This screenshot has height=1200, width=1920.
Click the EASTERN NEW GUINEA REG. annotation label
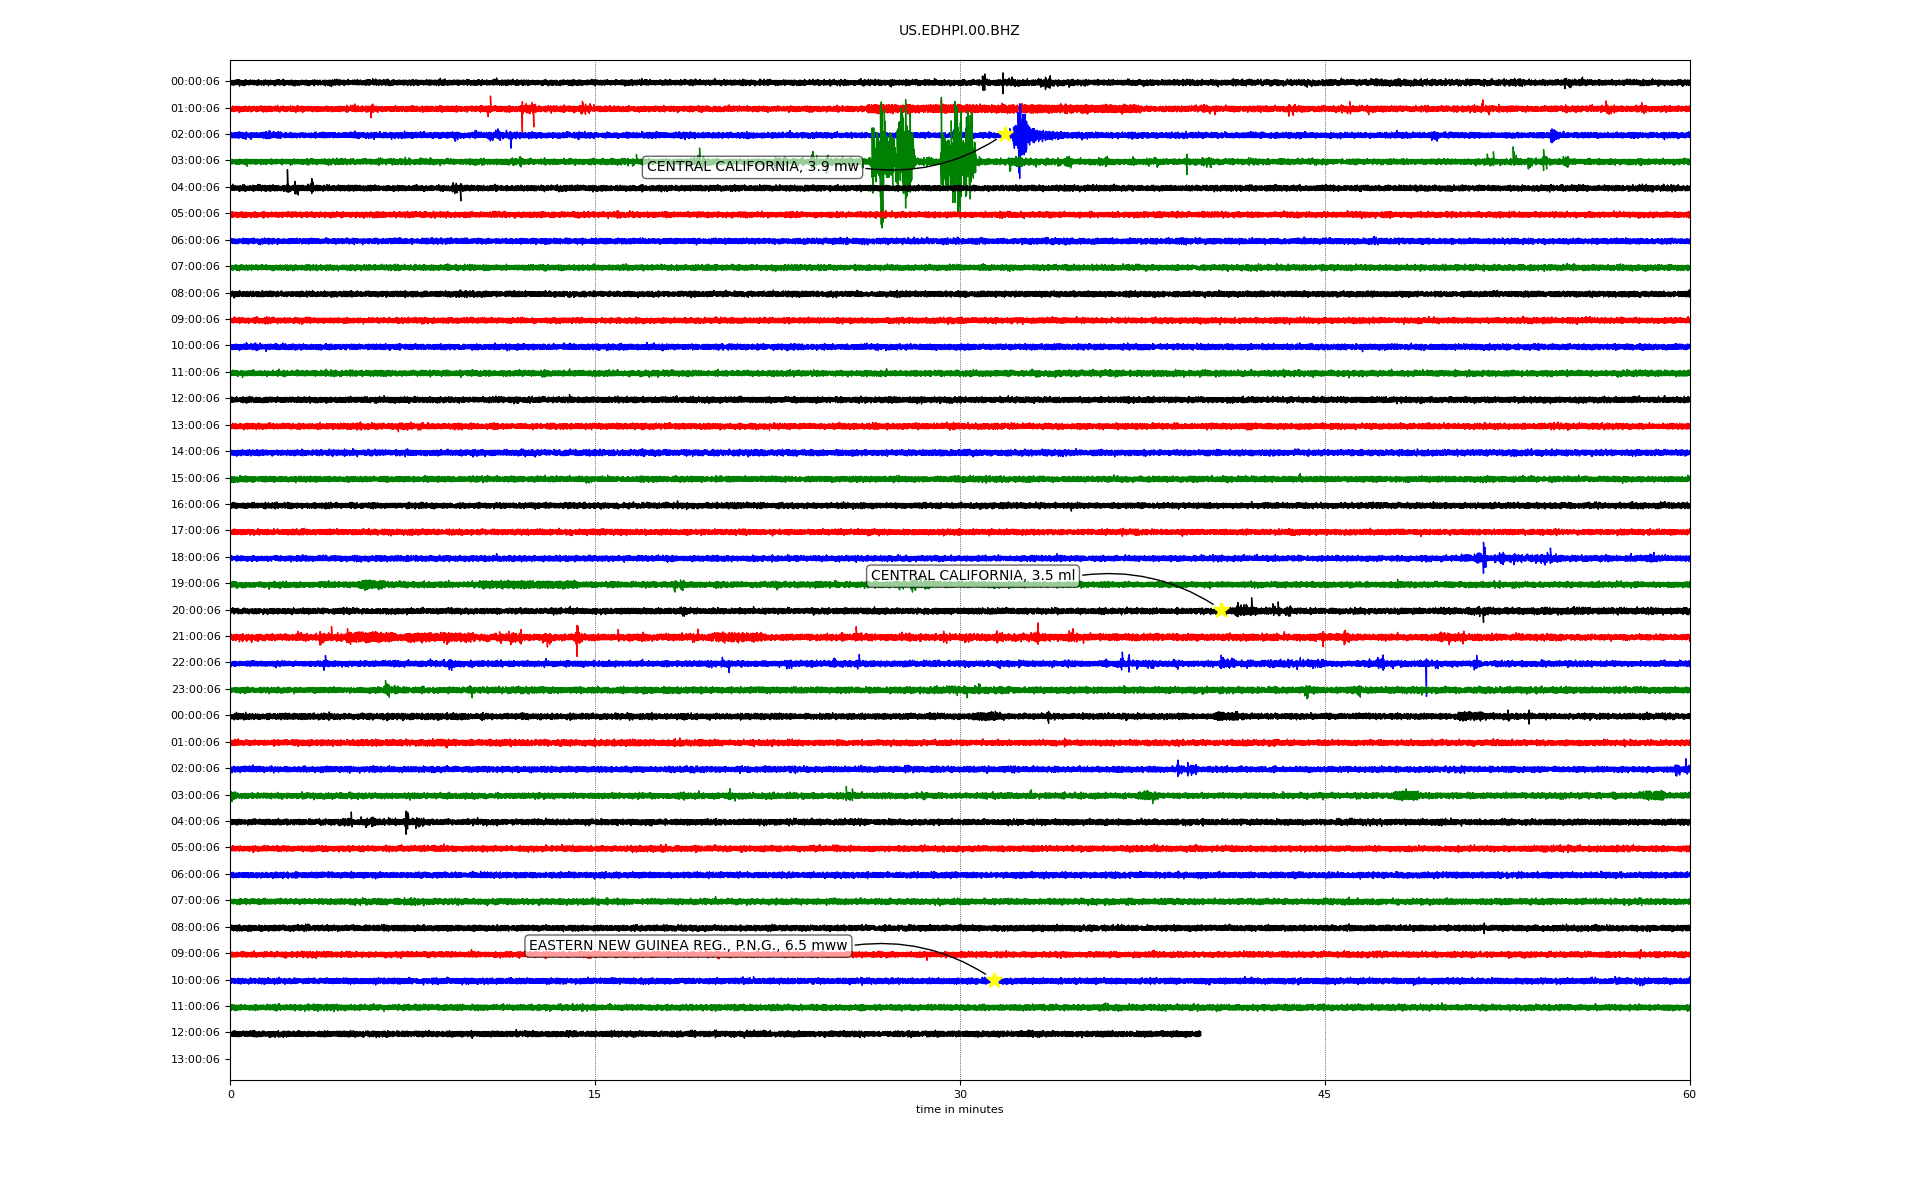(687, 946)
